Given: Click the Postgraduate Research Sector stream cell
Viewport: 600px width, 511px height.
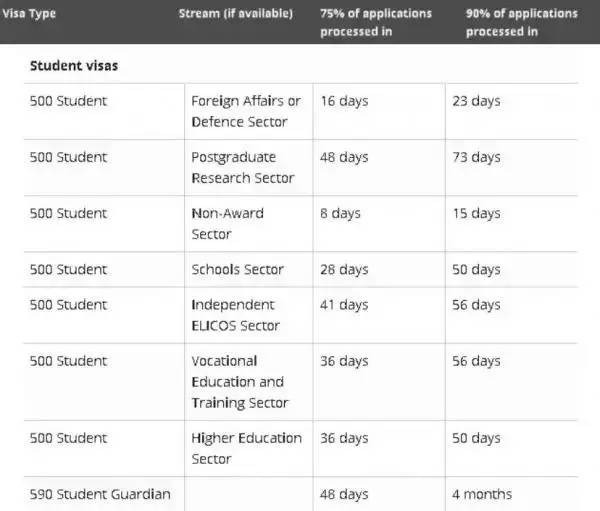Looking at the screenshot, I should (242, 167).
